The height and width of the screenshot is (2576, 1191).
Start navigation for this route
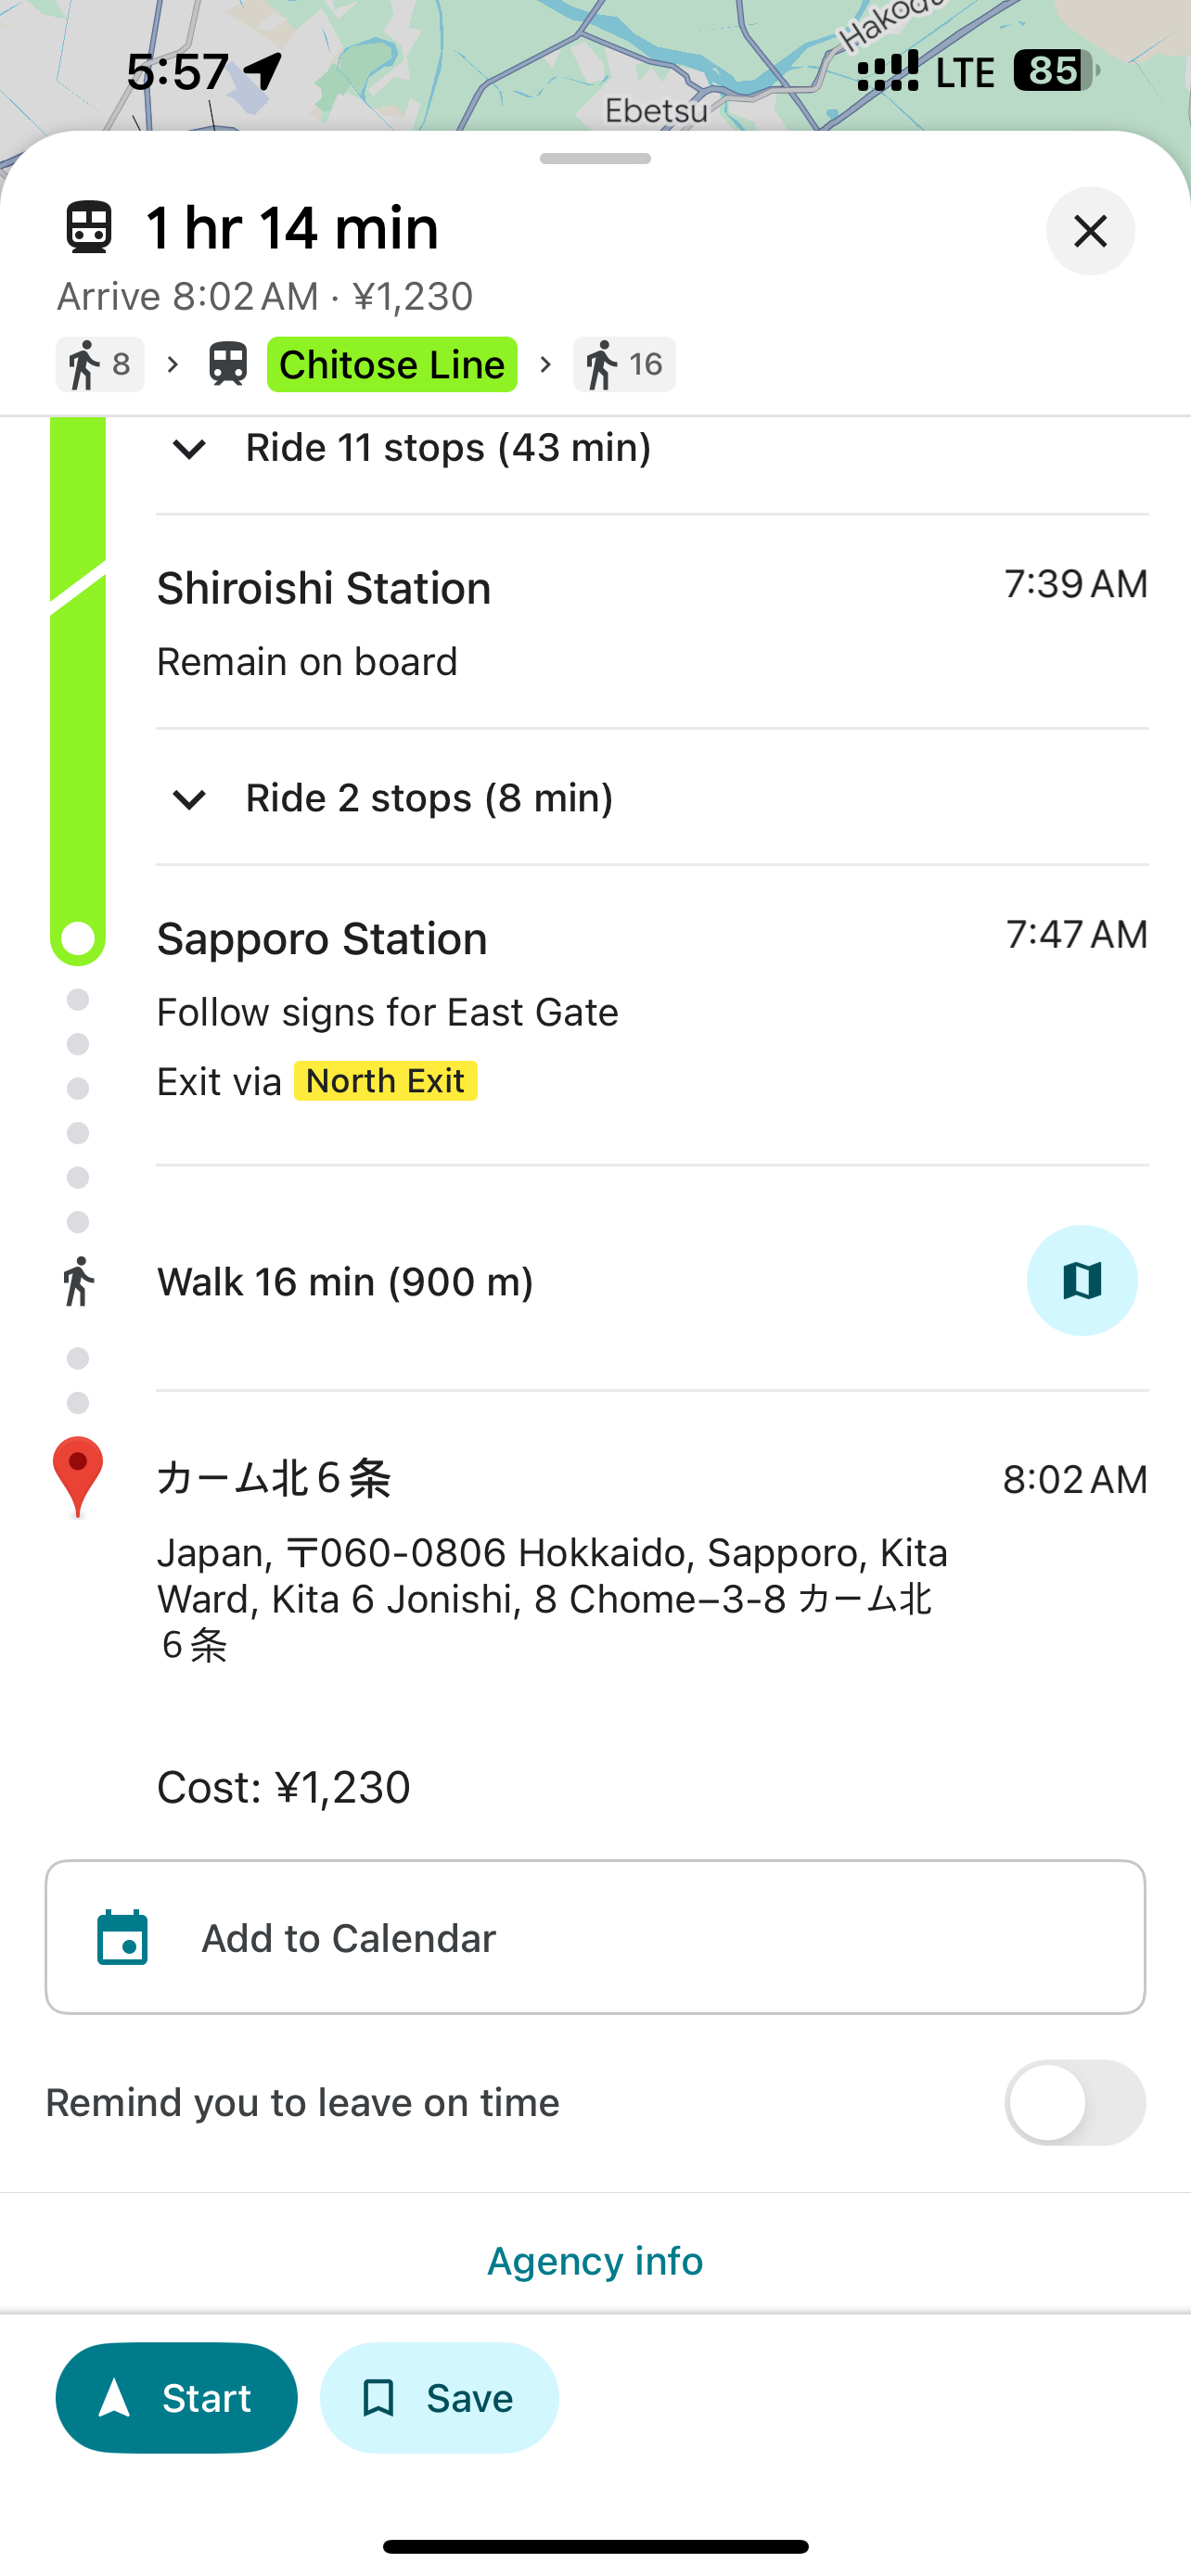pos(176,2397)
